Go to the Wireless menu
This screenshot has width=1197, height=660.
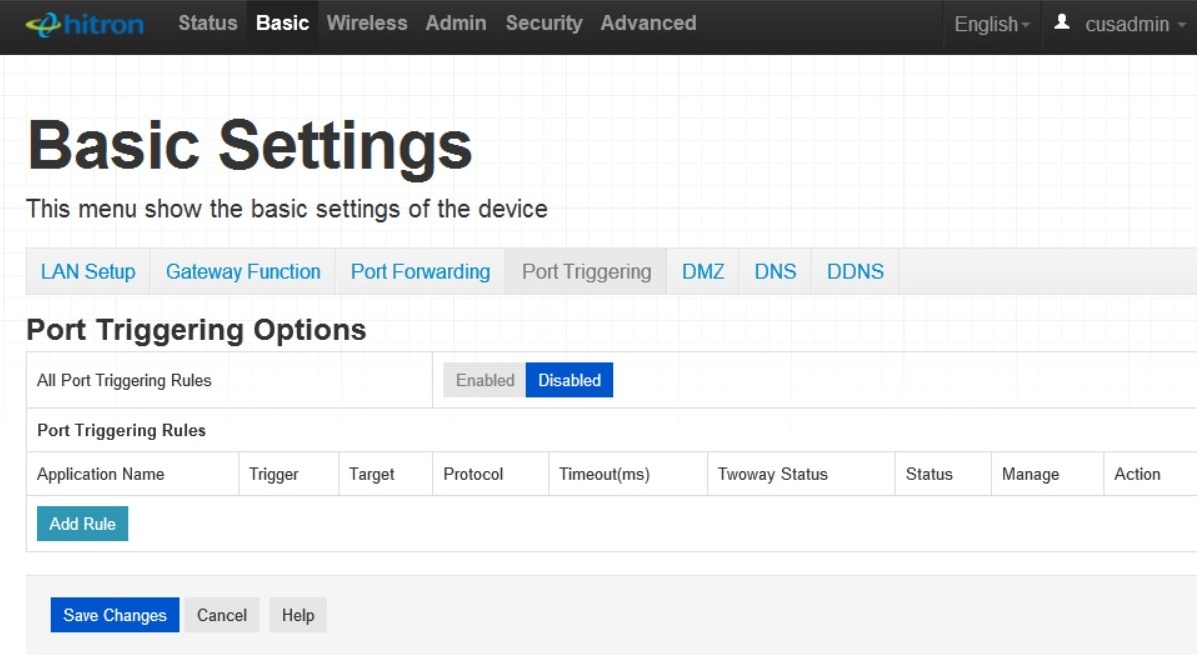tap(367, 23)
